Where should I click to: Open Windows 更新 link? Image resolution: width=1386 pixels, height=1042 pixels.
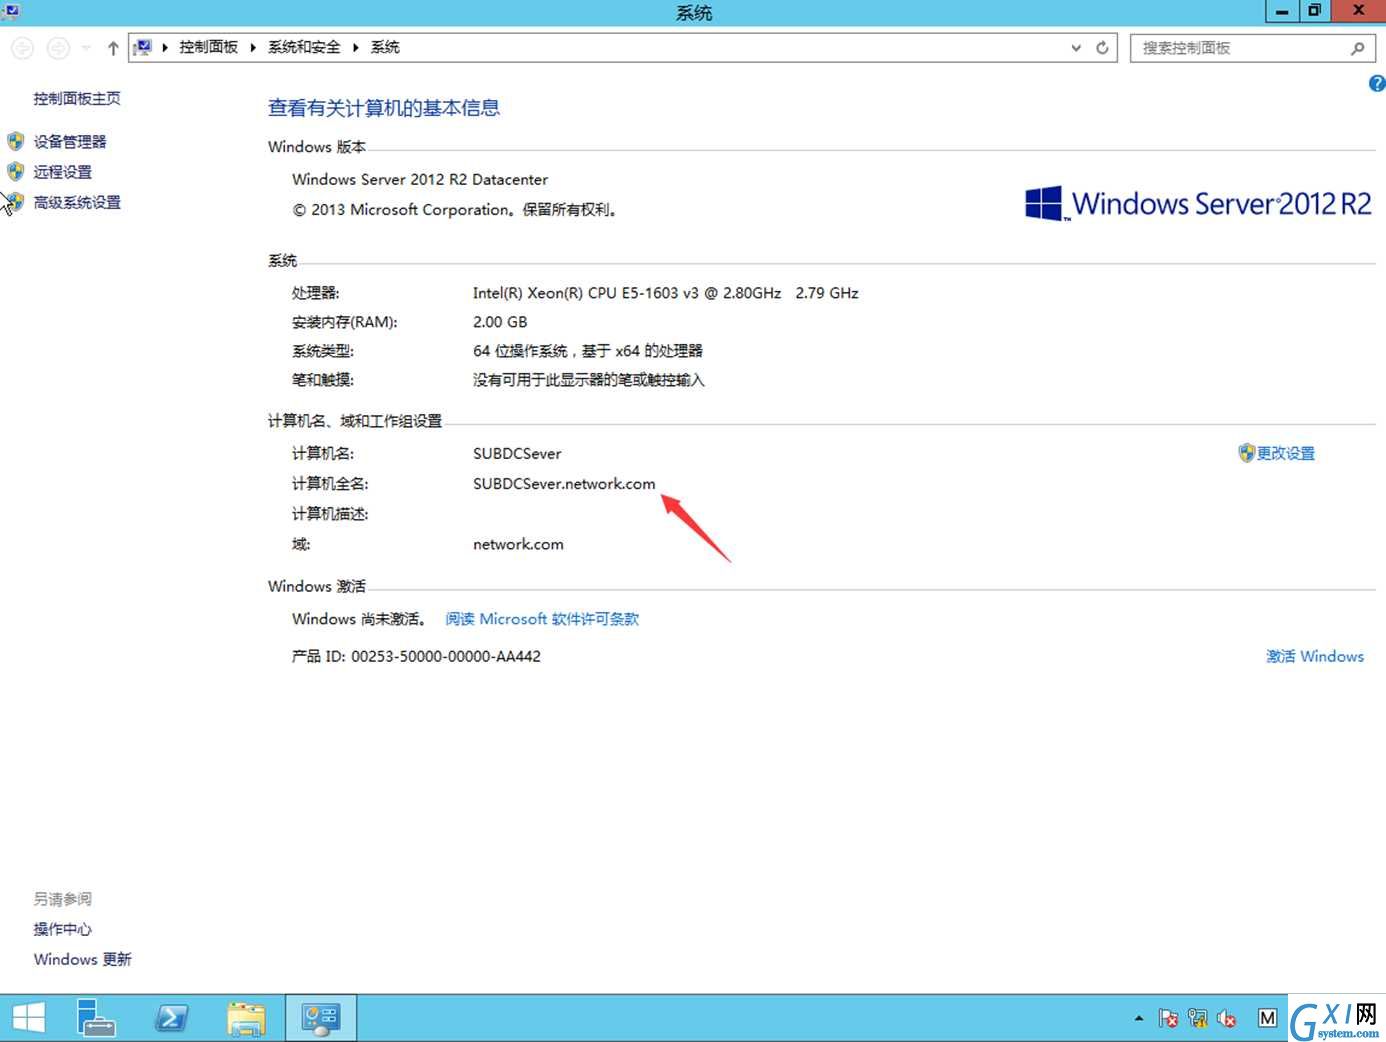[83, 959]
